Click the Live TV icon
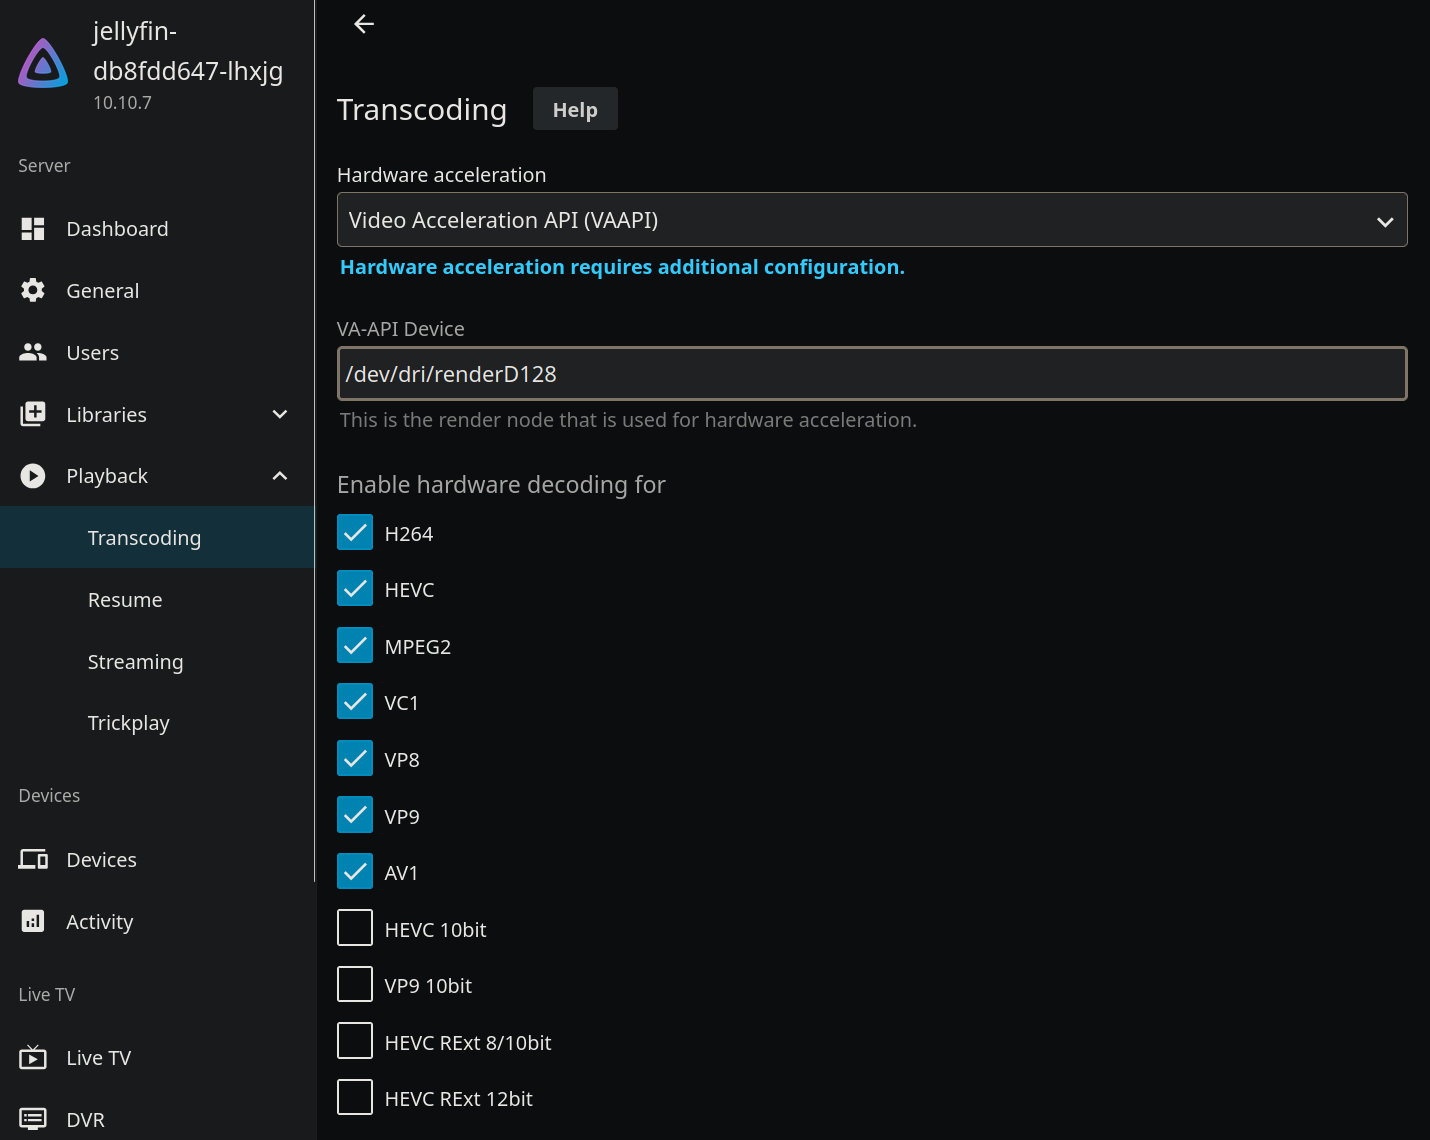 tap(33, 1058)
